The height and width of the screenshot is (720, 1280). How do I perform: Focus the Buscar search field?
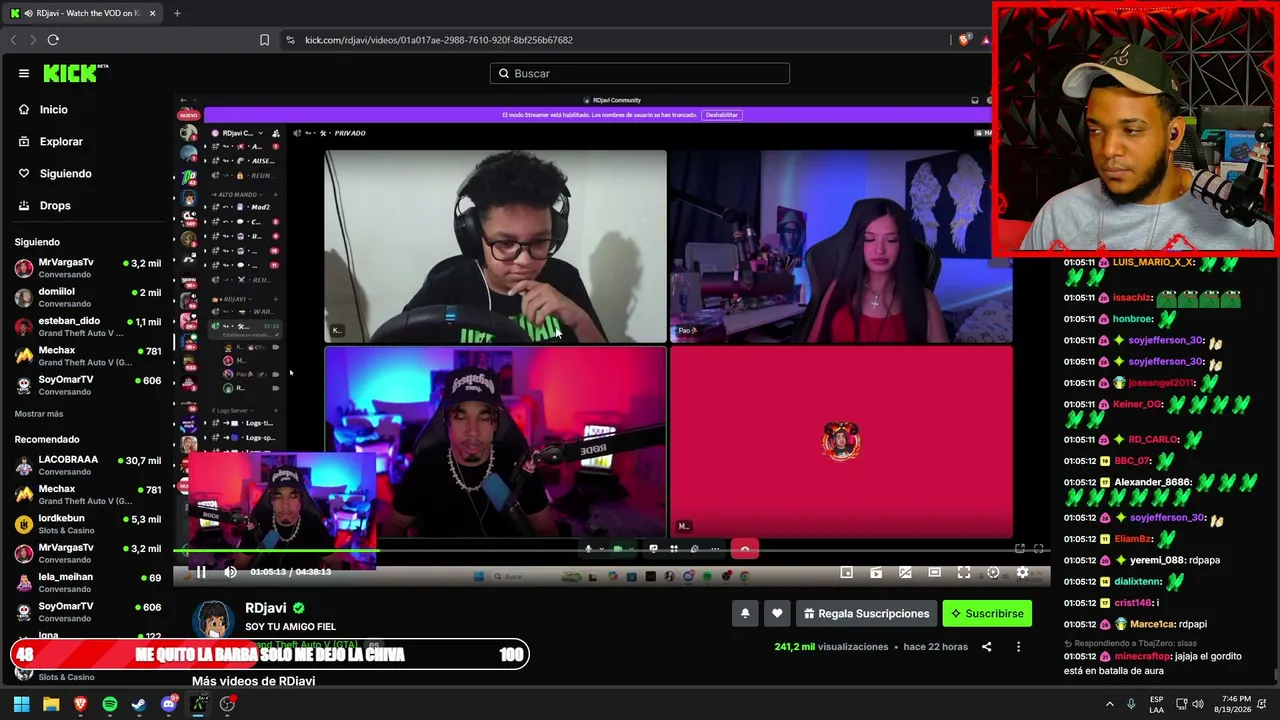640,73
